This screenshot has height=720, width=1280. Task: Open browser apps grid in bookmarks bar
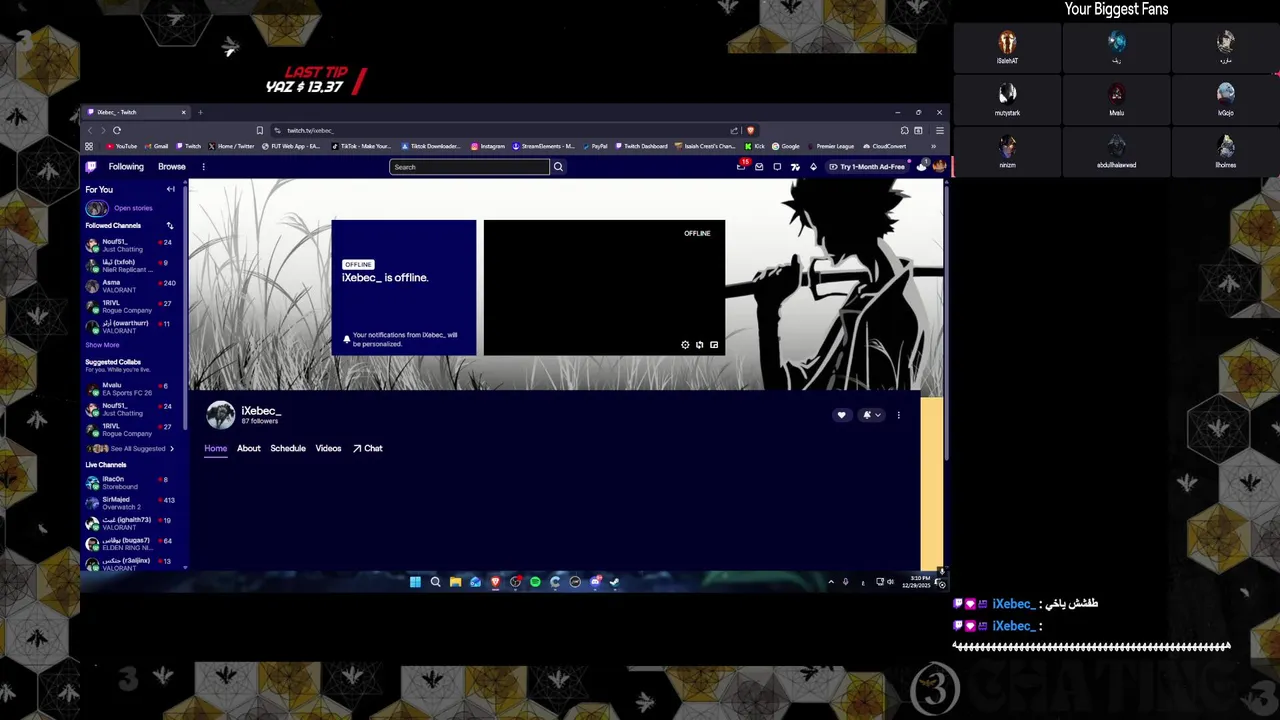tap(89, 146)
